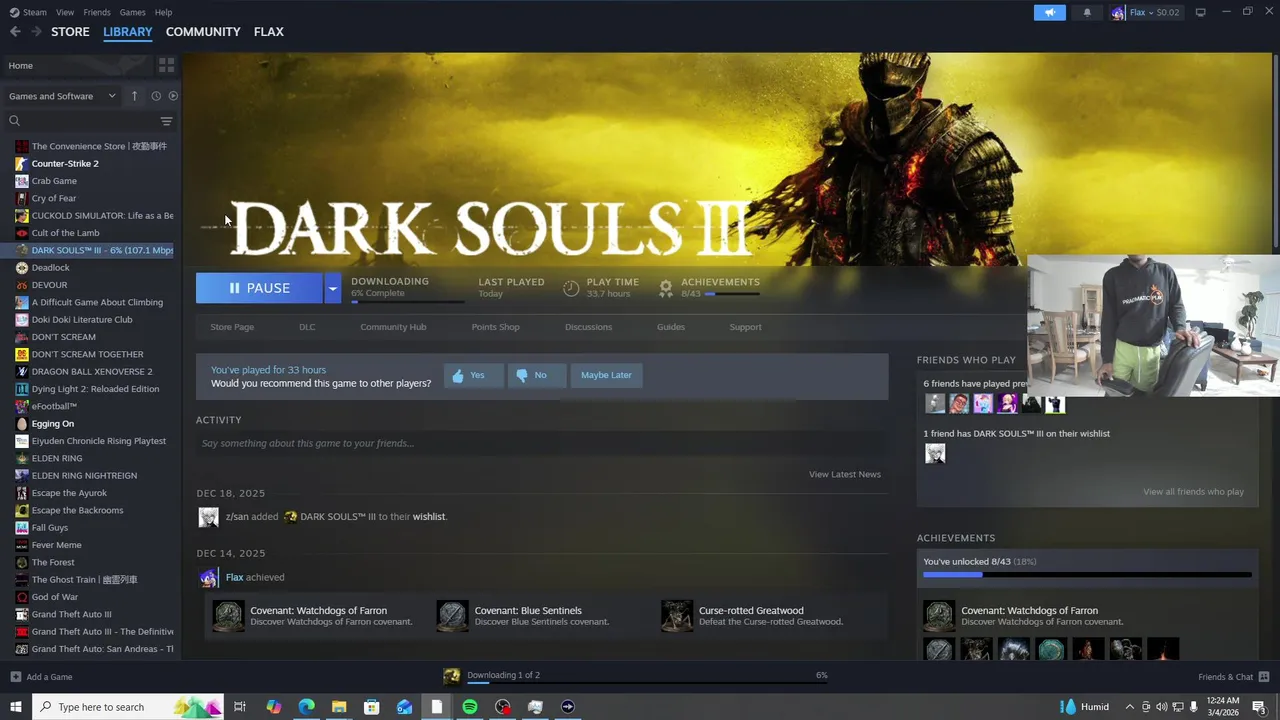Open Big Picture mode monitor icon
The width and height of the screenshot is (1280, 720).
[1200, 12]
